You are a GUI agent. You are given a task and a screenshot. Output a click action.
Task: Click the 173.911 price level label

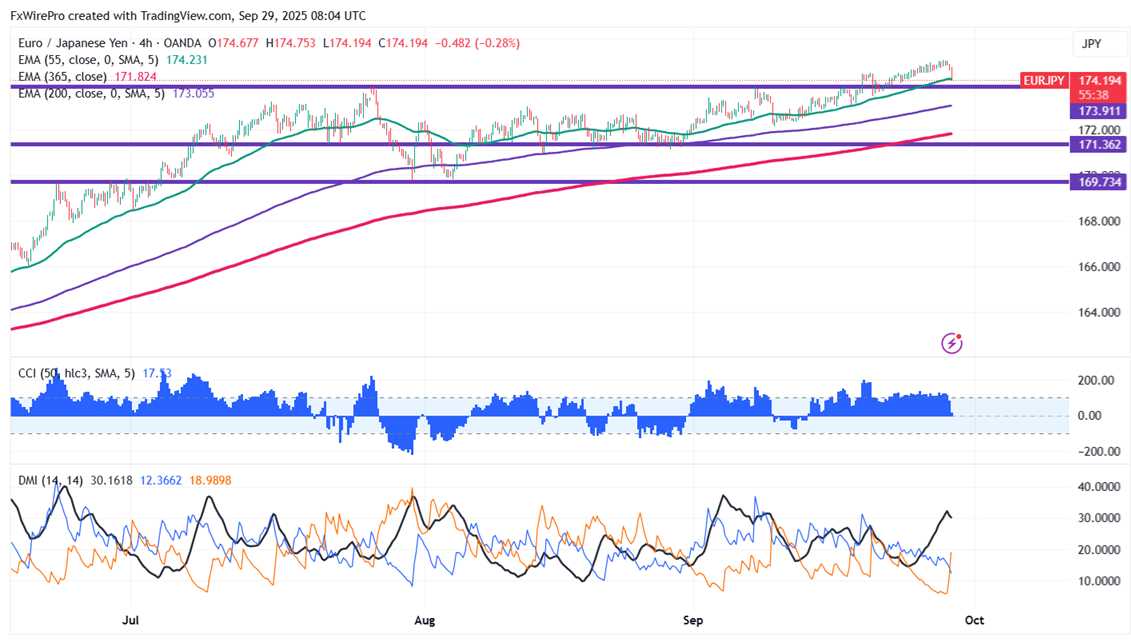coord(1098,111)
